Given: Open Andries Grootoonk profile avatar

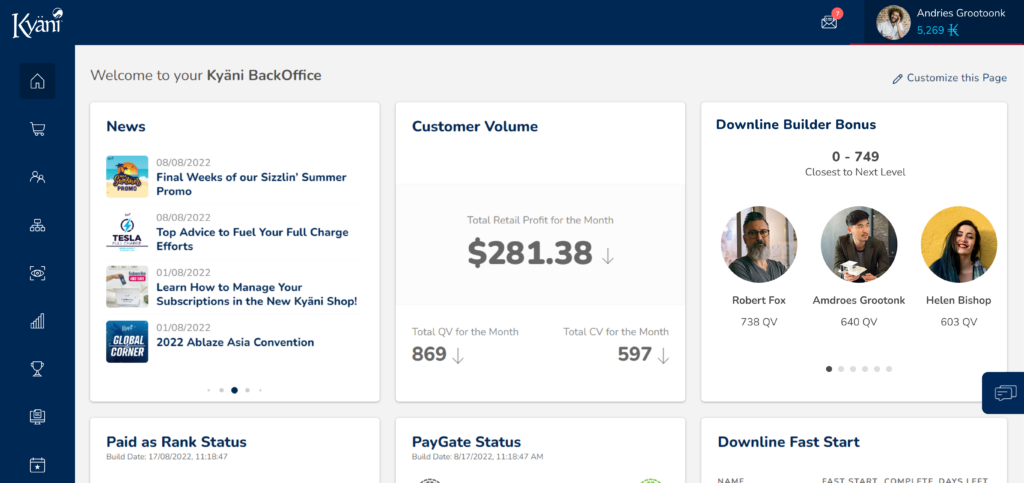Looking at the screenshot, I should (x=893, y=23).
